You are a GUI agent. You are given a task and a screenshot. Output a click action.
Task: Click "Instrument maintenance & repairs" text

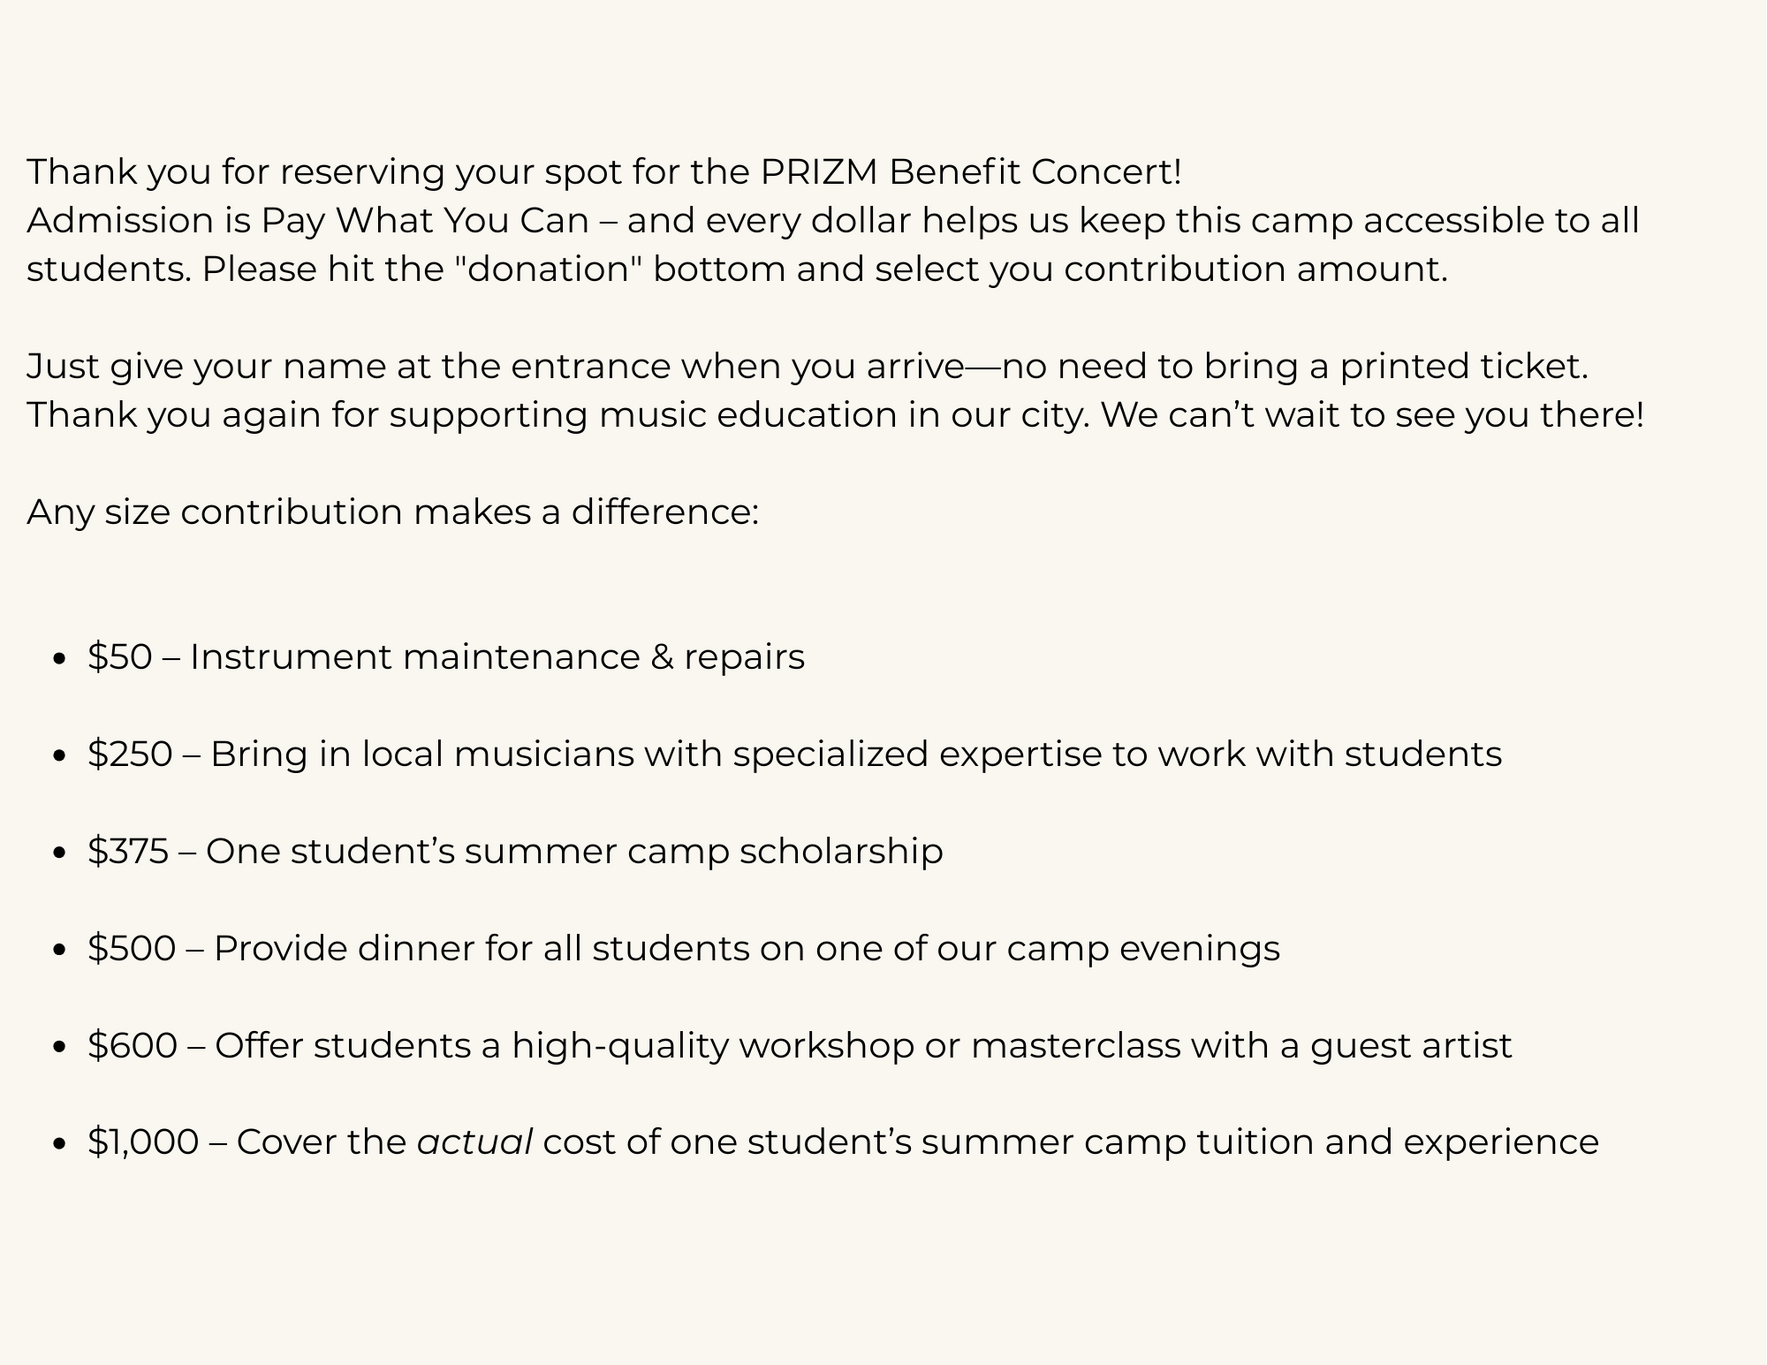pos(497,657)
